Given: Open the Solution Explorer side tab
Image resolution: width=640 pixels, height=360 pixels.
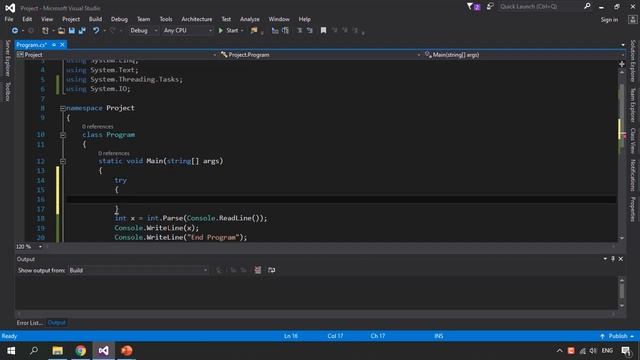Looking at the screenshot, I should pos(633,61).
